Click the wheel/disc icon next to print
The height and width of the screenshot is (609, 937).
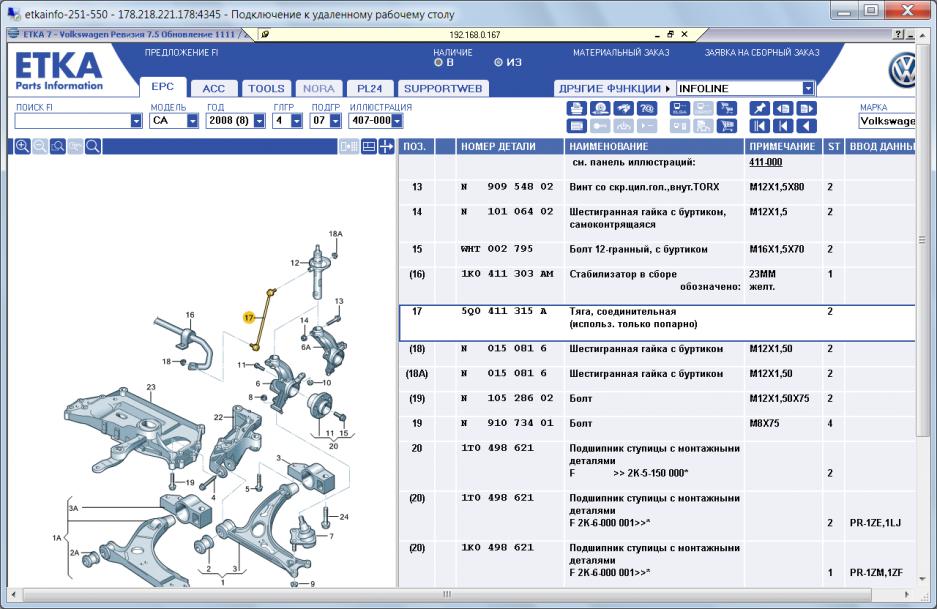(x=600, y=108)
